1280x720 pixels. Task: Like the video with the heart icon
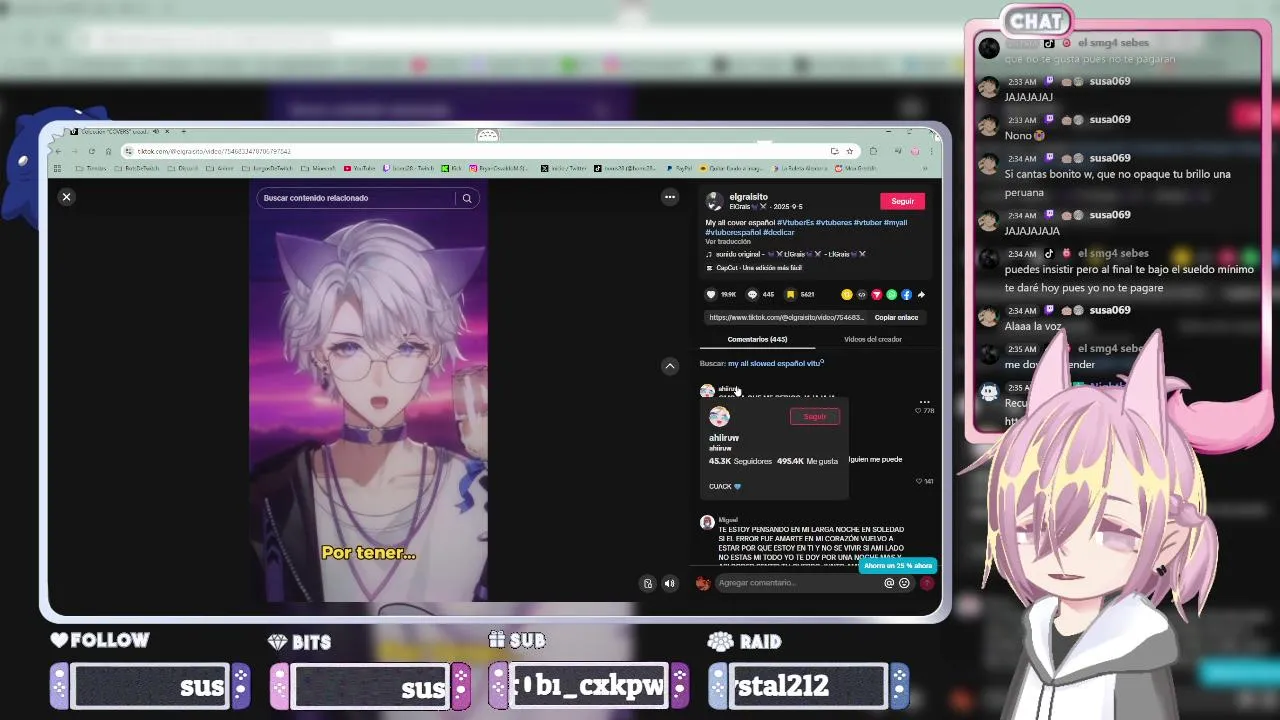click(x=711, y=295)
